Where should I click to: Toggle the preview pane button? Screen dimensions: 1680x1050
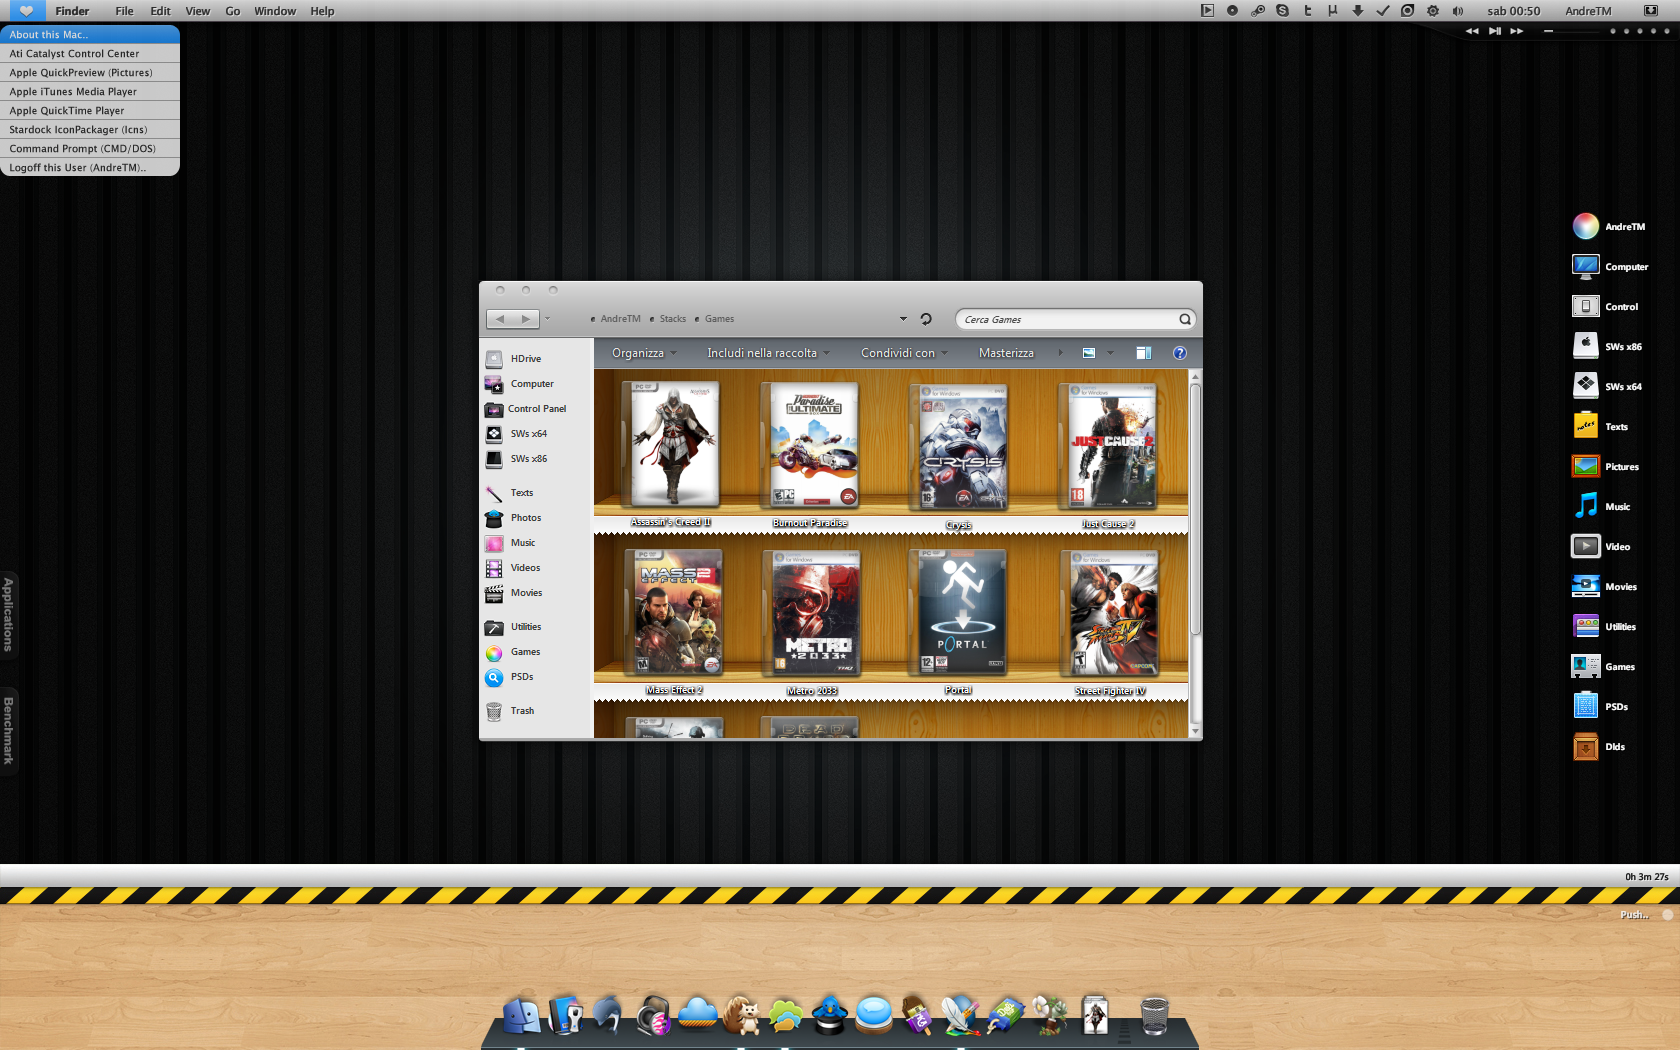(1144, 353)
